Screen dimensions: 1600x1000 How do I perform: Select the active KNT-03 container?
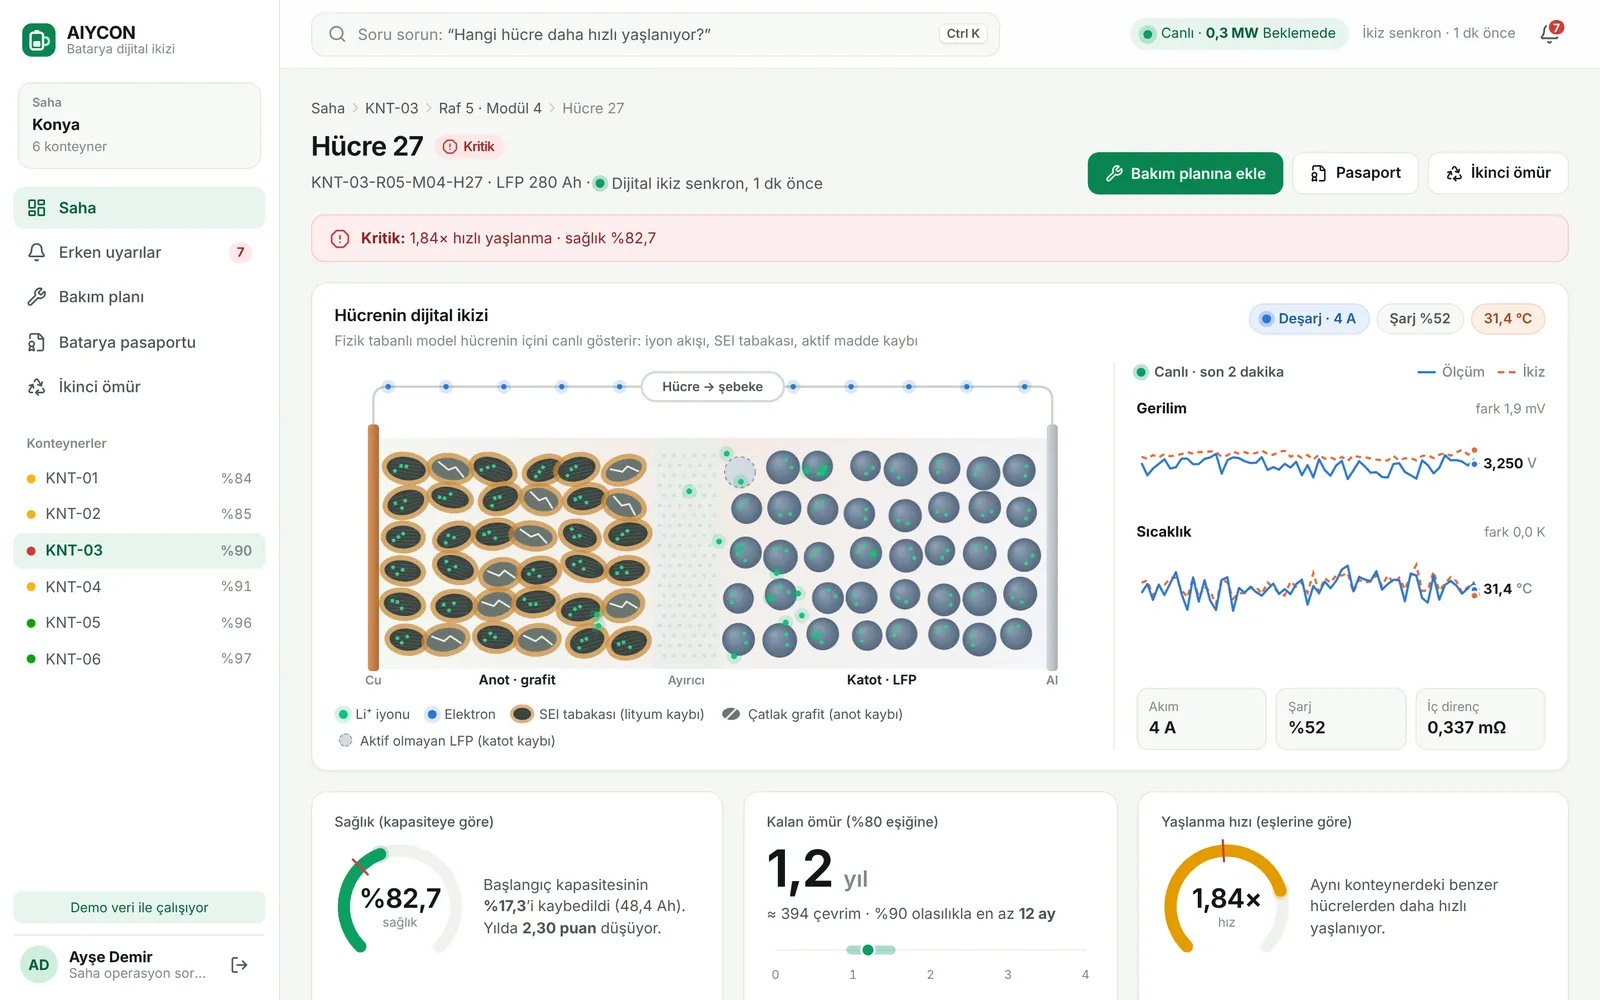coord(139,550)
